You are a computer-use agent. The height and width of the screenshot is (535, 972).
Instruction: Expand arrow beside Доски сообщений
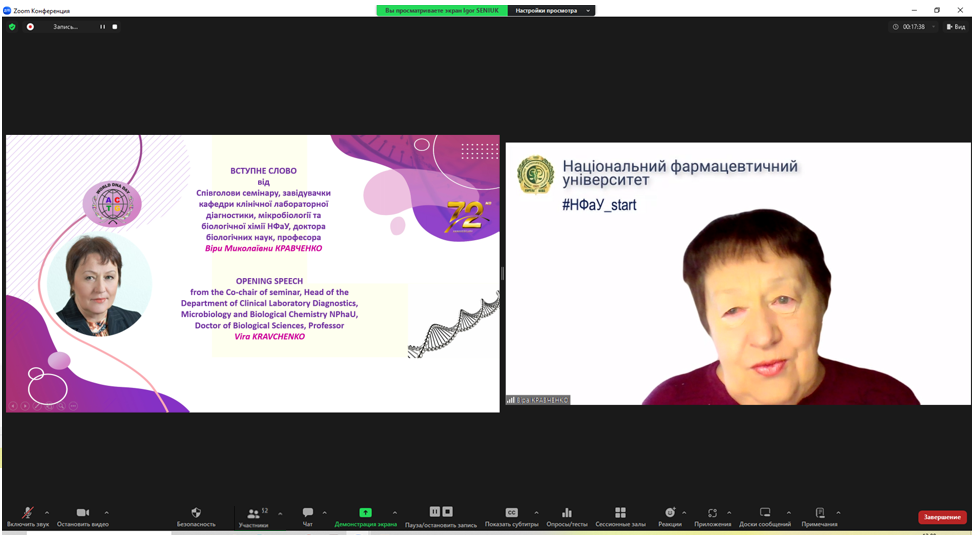[x=789, y=513]
